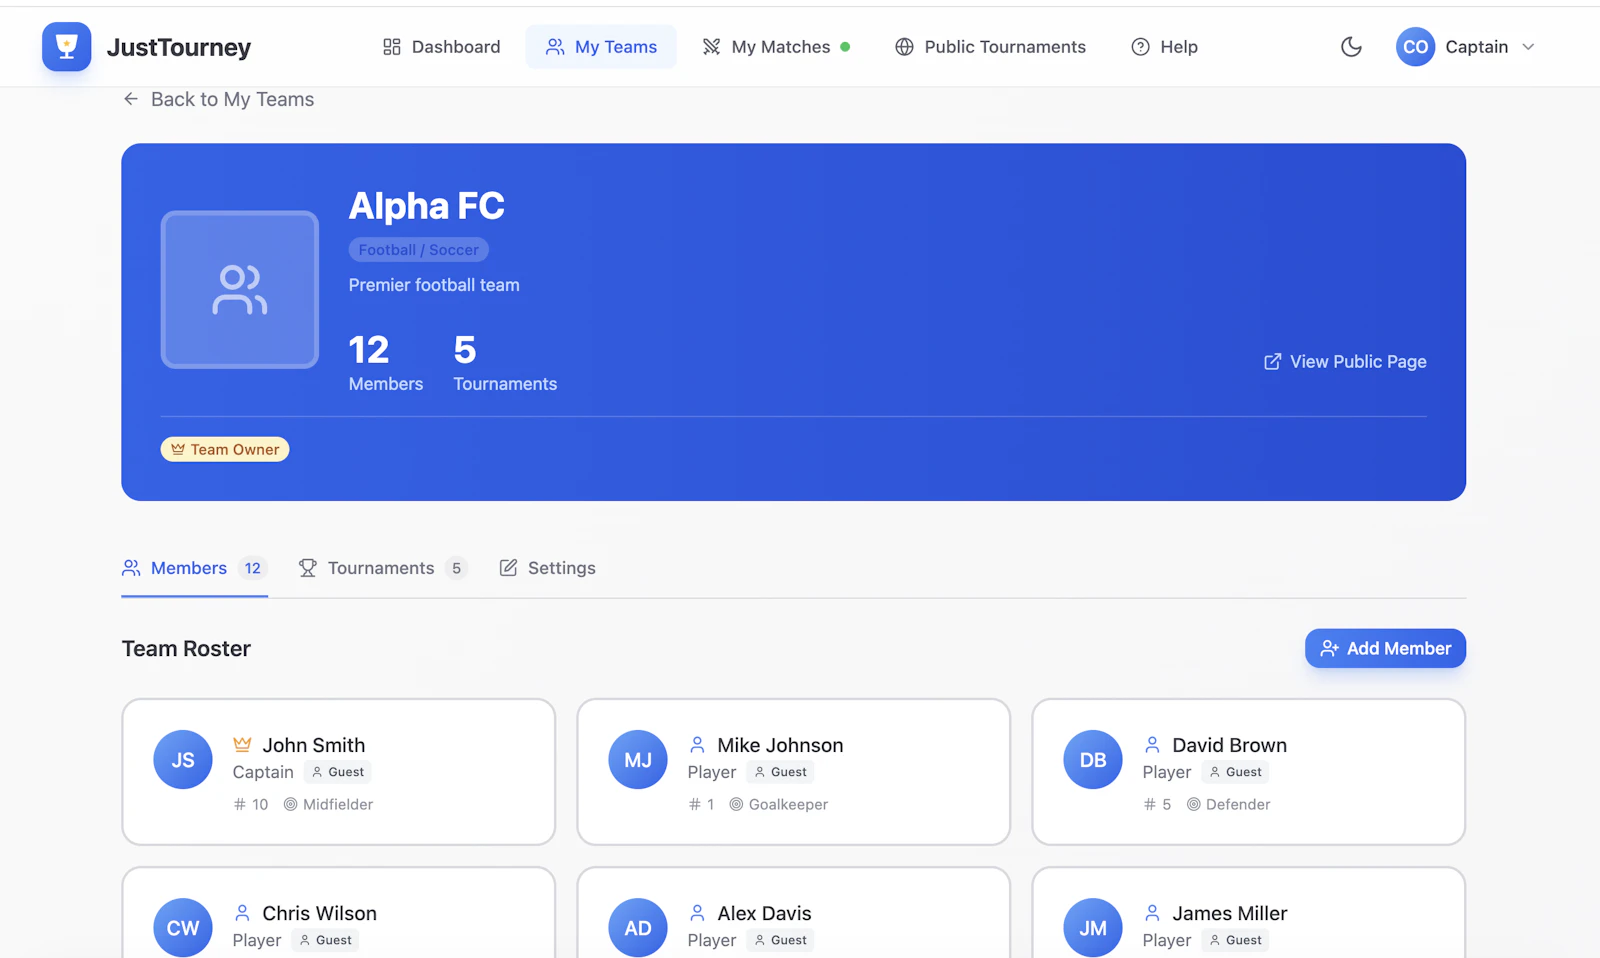Click the David Brown name text
This screenshot has width=1600, height=958.
[x=1230, y=745]
